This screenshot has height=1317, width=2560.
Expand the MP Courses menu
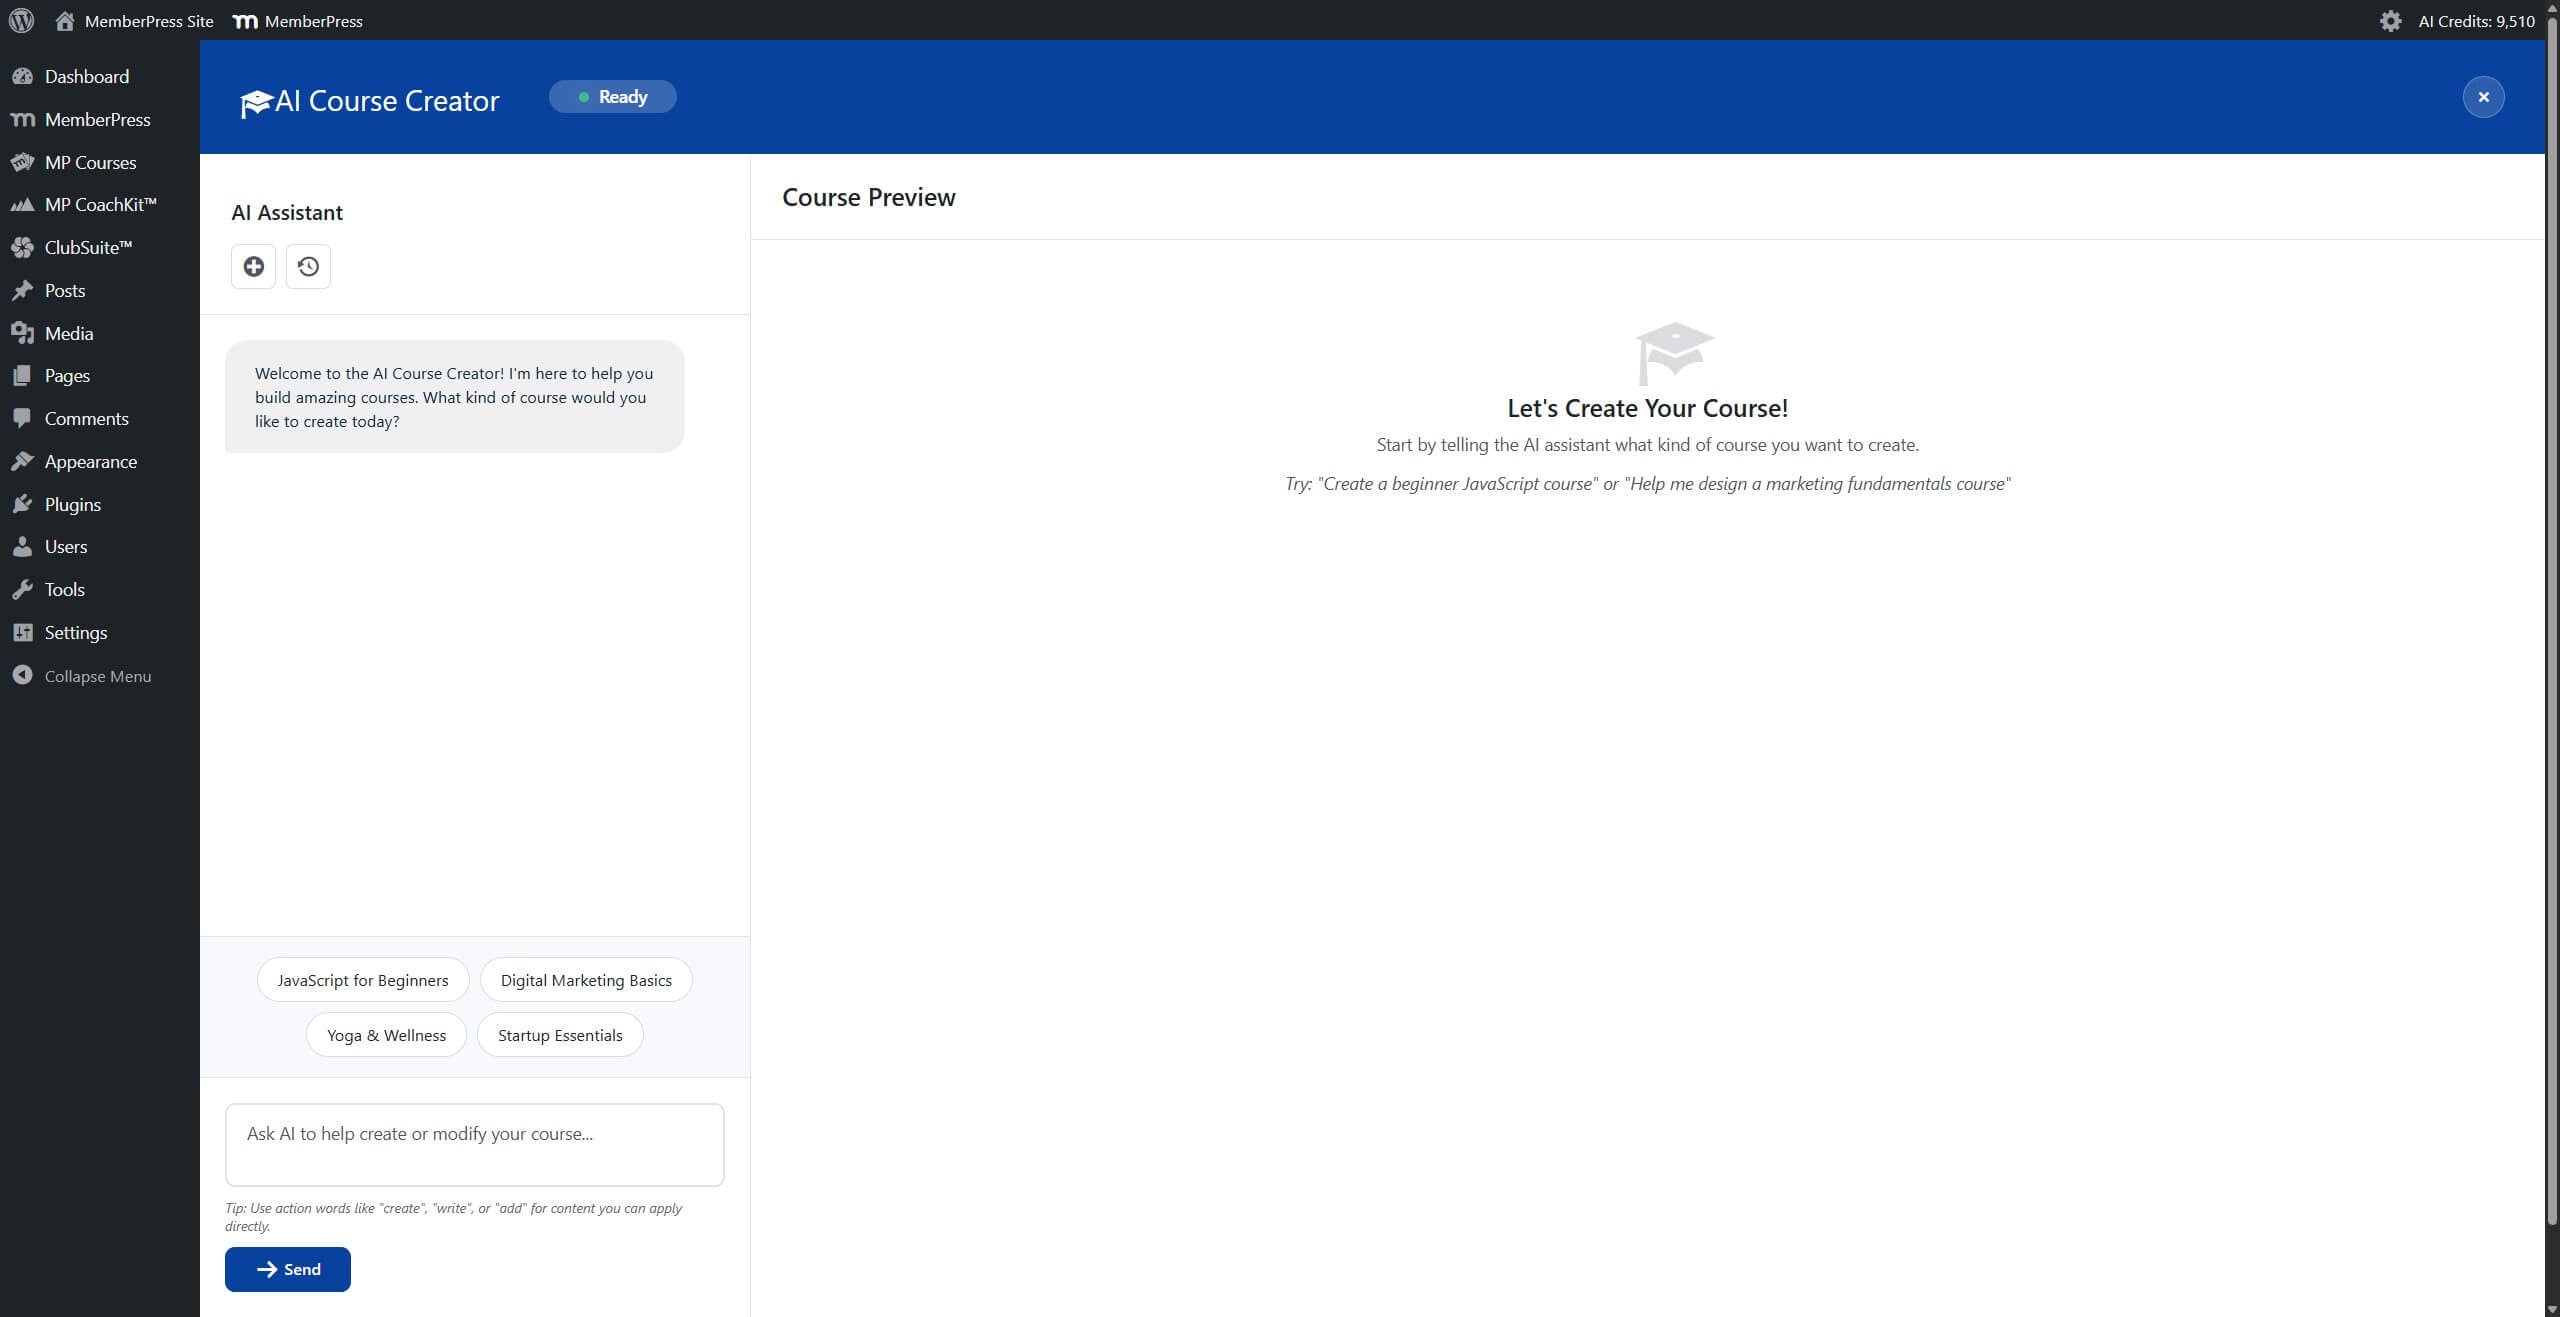[x=90, y=162]
